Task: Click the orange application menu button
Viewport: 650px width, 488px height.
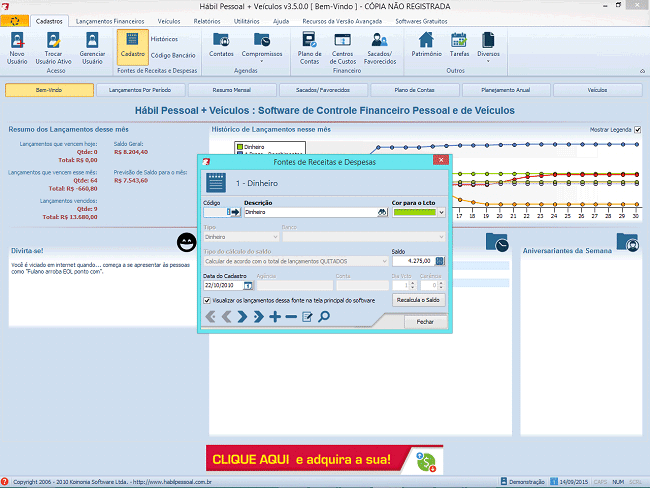Action: click(15, 21)
